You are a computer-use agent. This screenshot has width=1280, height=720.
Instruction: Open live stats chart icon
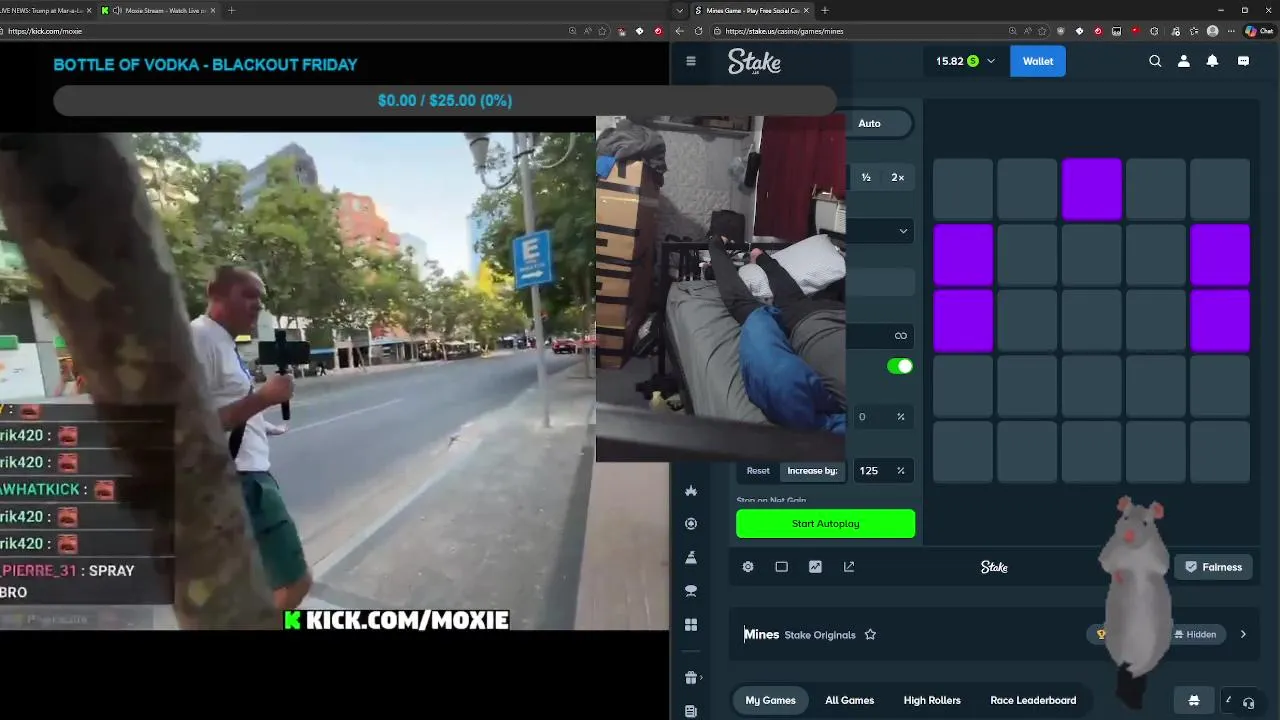[x=816, y=567]
